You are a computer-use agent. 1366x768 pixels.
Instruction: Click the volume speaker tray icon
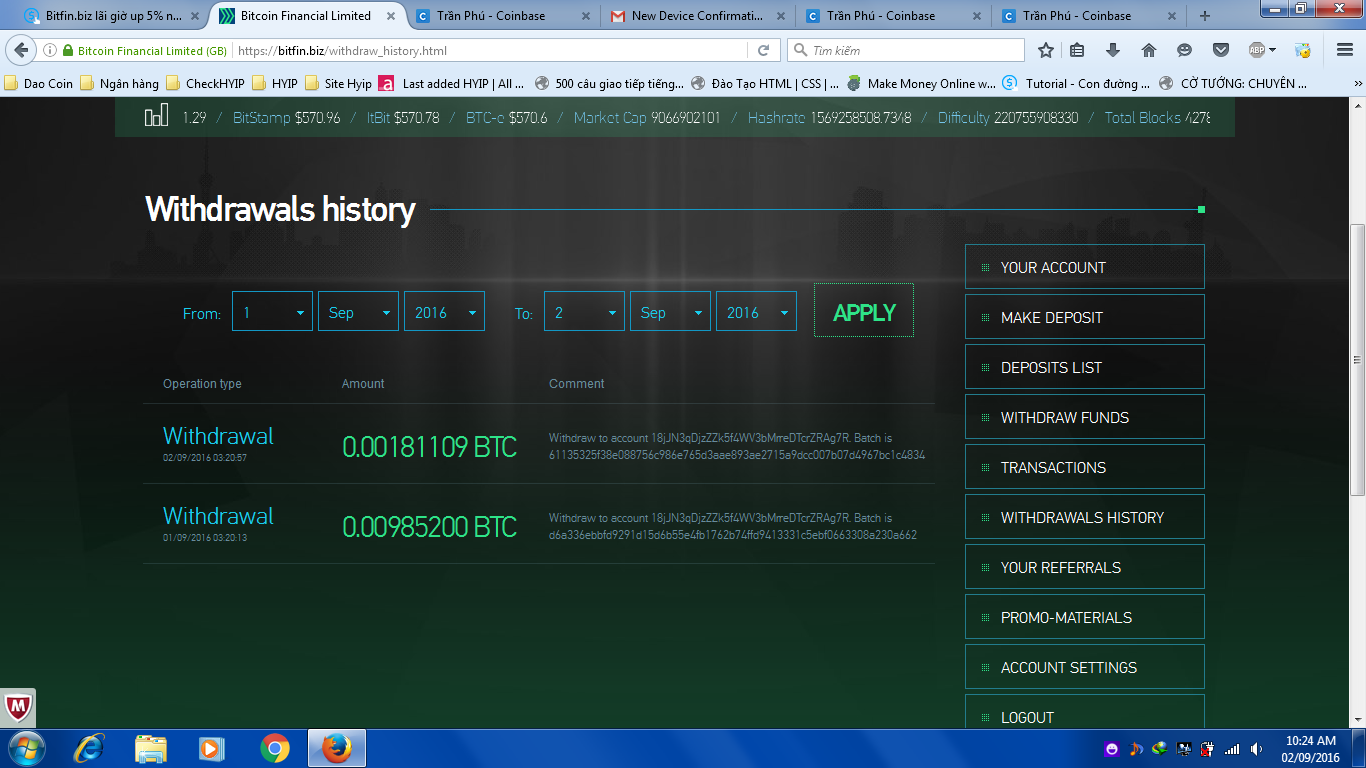[x=1257, y=748]
